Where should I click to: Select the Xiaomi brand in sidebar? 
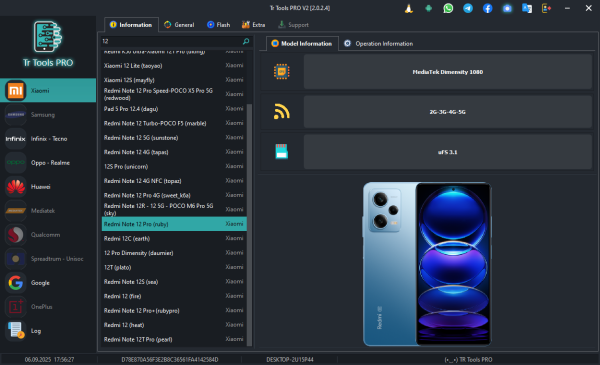click(x=48, y=90)
